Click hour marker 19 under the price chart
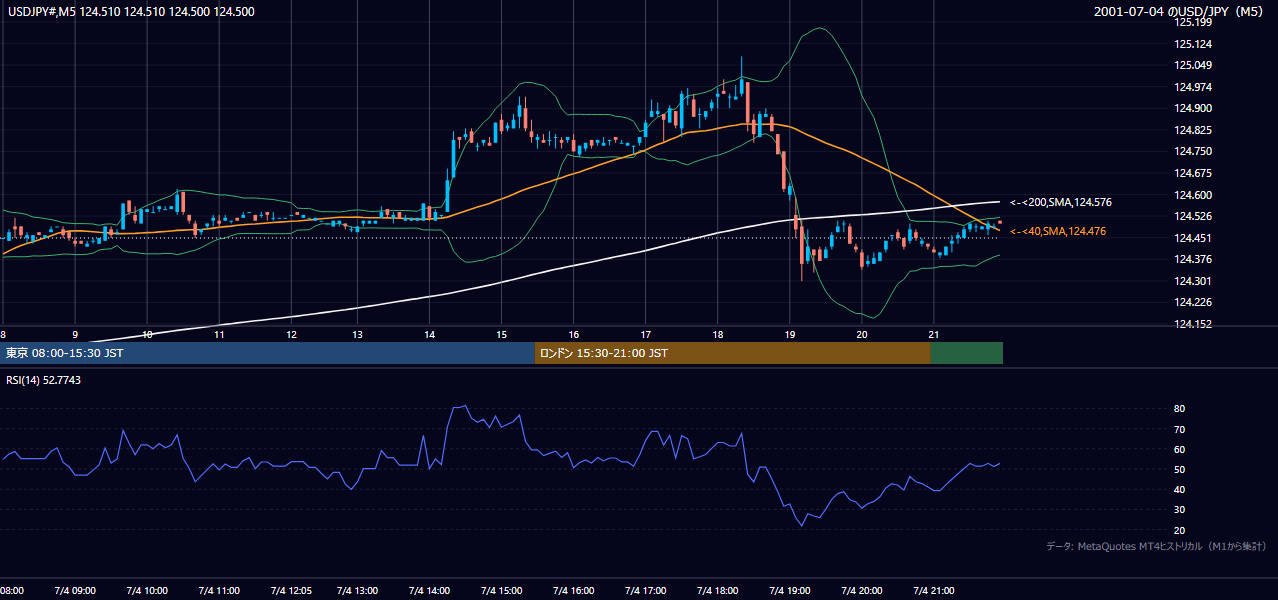The image size is (1278, 600). pyautogui.click(x=789, y=335)
